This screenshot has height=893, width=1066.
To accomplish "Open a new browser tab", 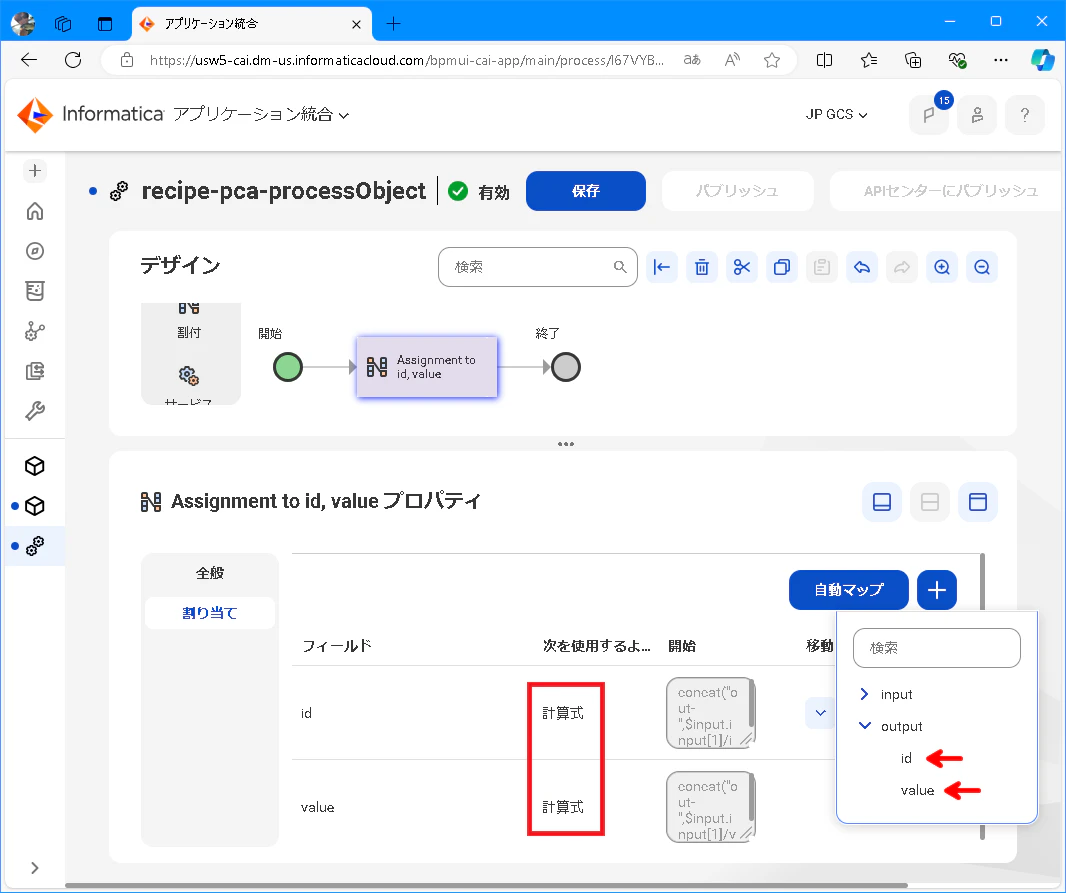I will click(394, 24).
